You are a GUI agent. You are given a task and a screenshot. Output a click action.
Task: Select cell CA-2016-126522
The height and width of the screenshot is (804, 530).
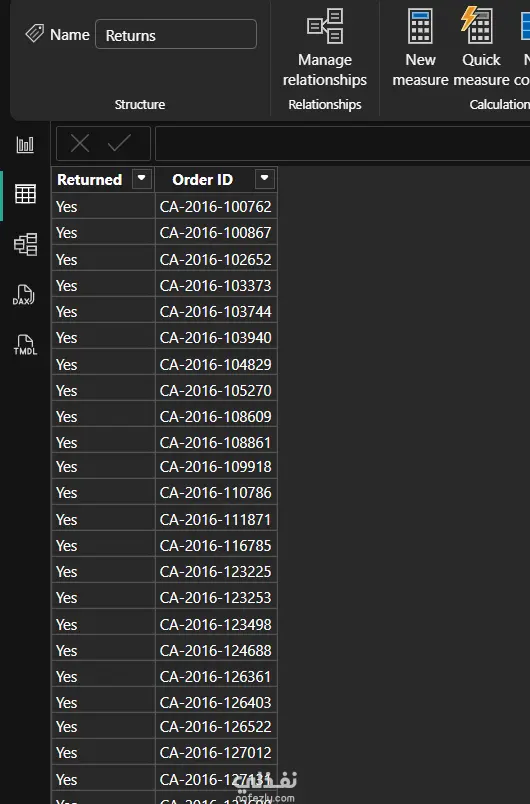tap(216, 726)
